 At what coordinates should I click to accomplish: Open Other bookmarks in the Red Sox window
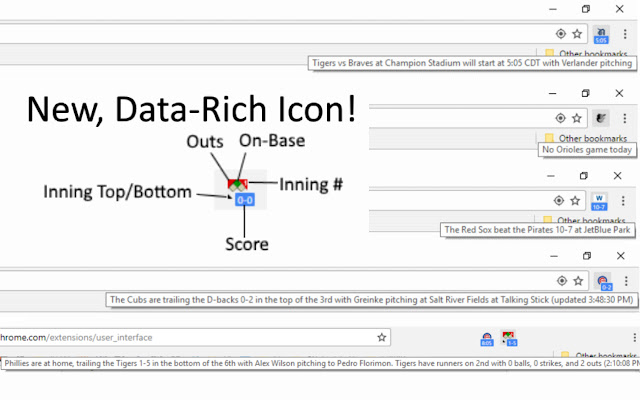[584, 220]
